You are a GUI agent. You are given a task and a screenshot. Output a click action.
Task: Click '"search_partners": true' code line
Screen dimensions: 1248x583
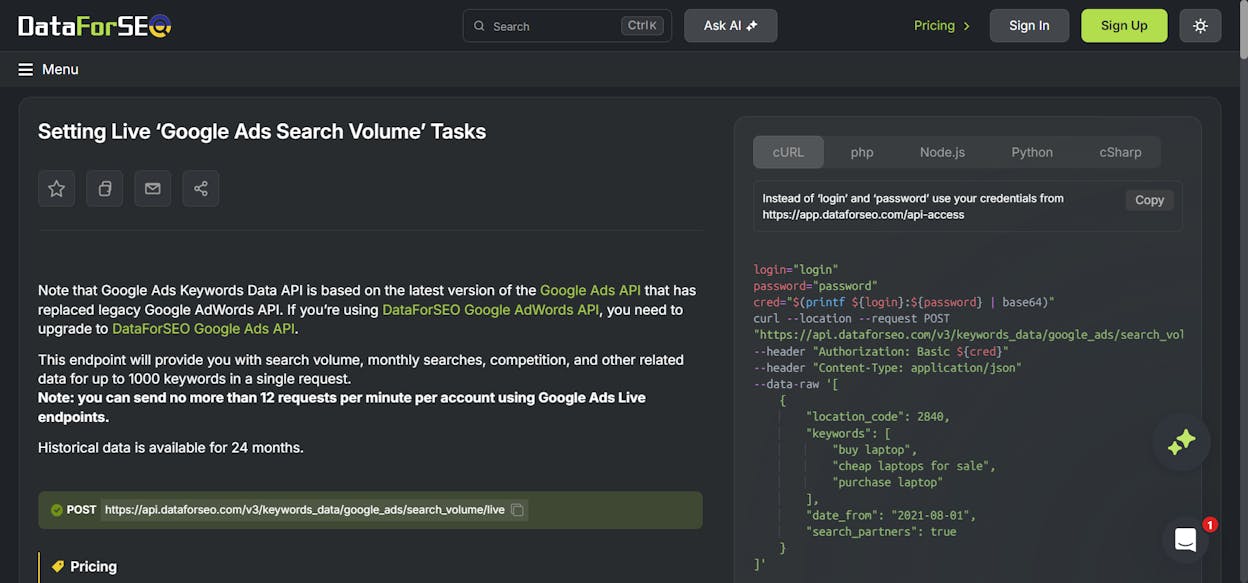click(x=881, y=532)
